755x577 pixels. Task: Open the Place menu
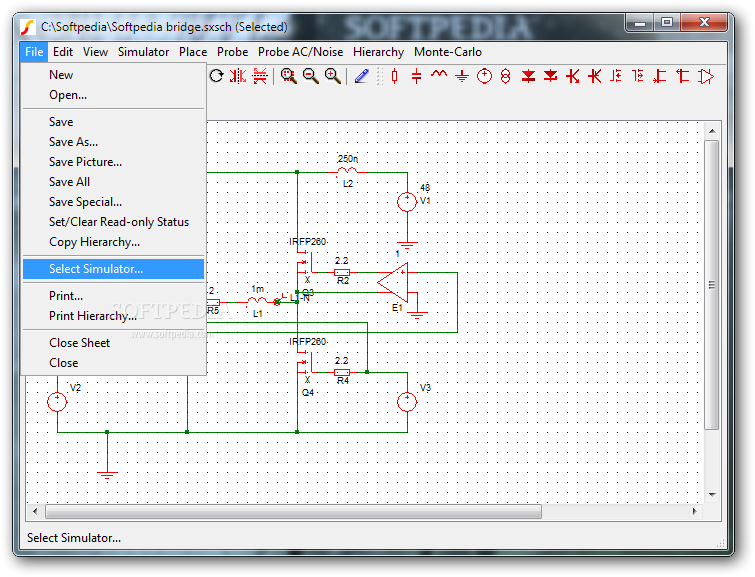[x=193, y=52]
